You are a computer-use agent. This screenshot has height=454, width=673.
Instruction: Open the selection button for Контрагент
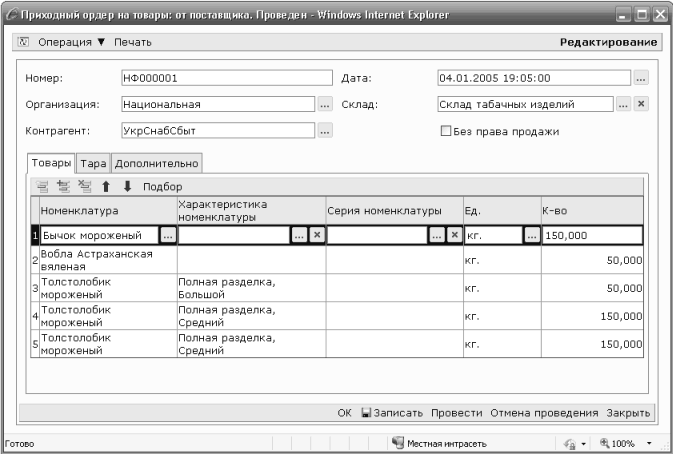pos(325,130)
